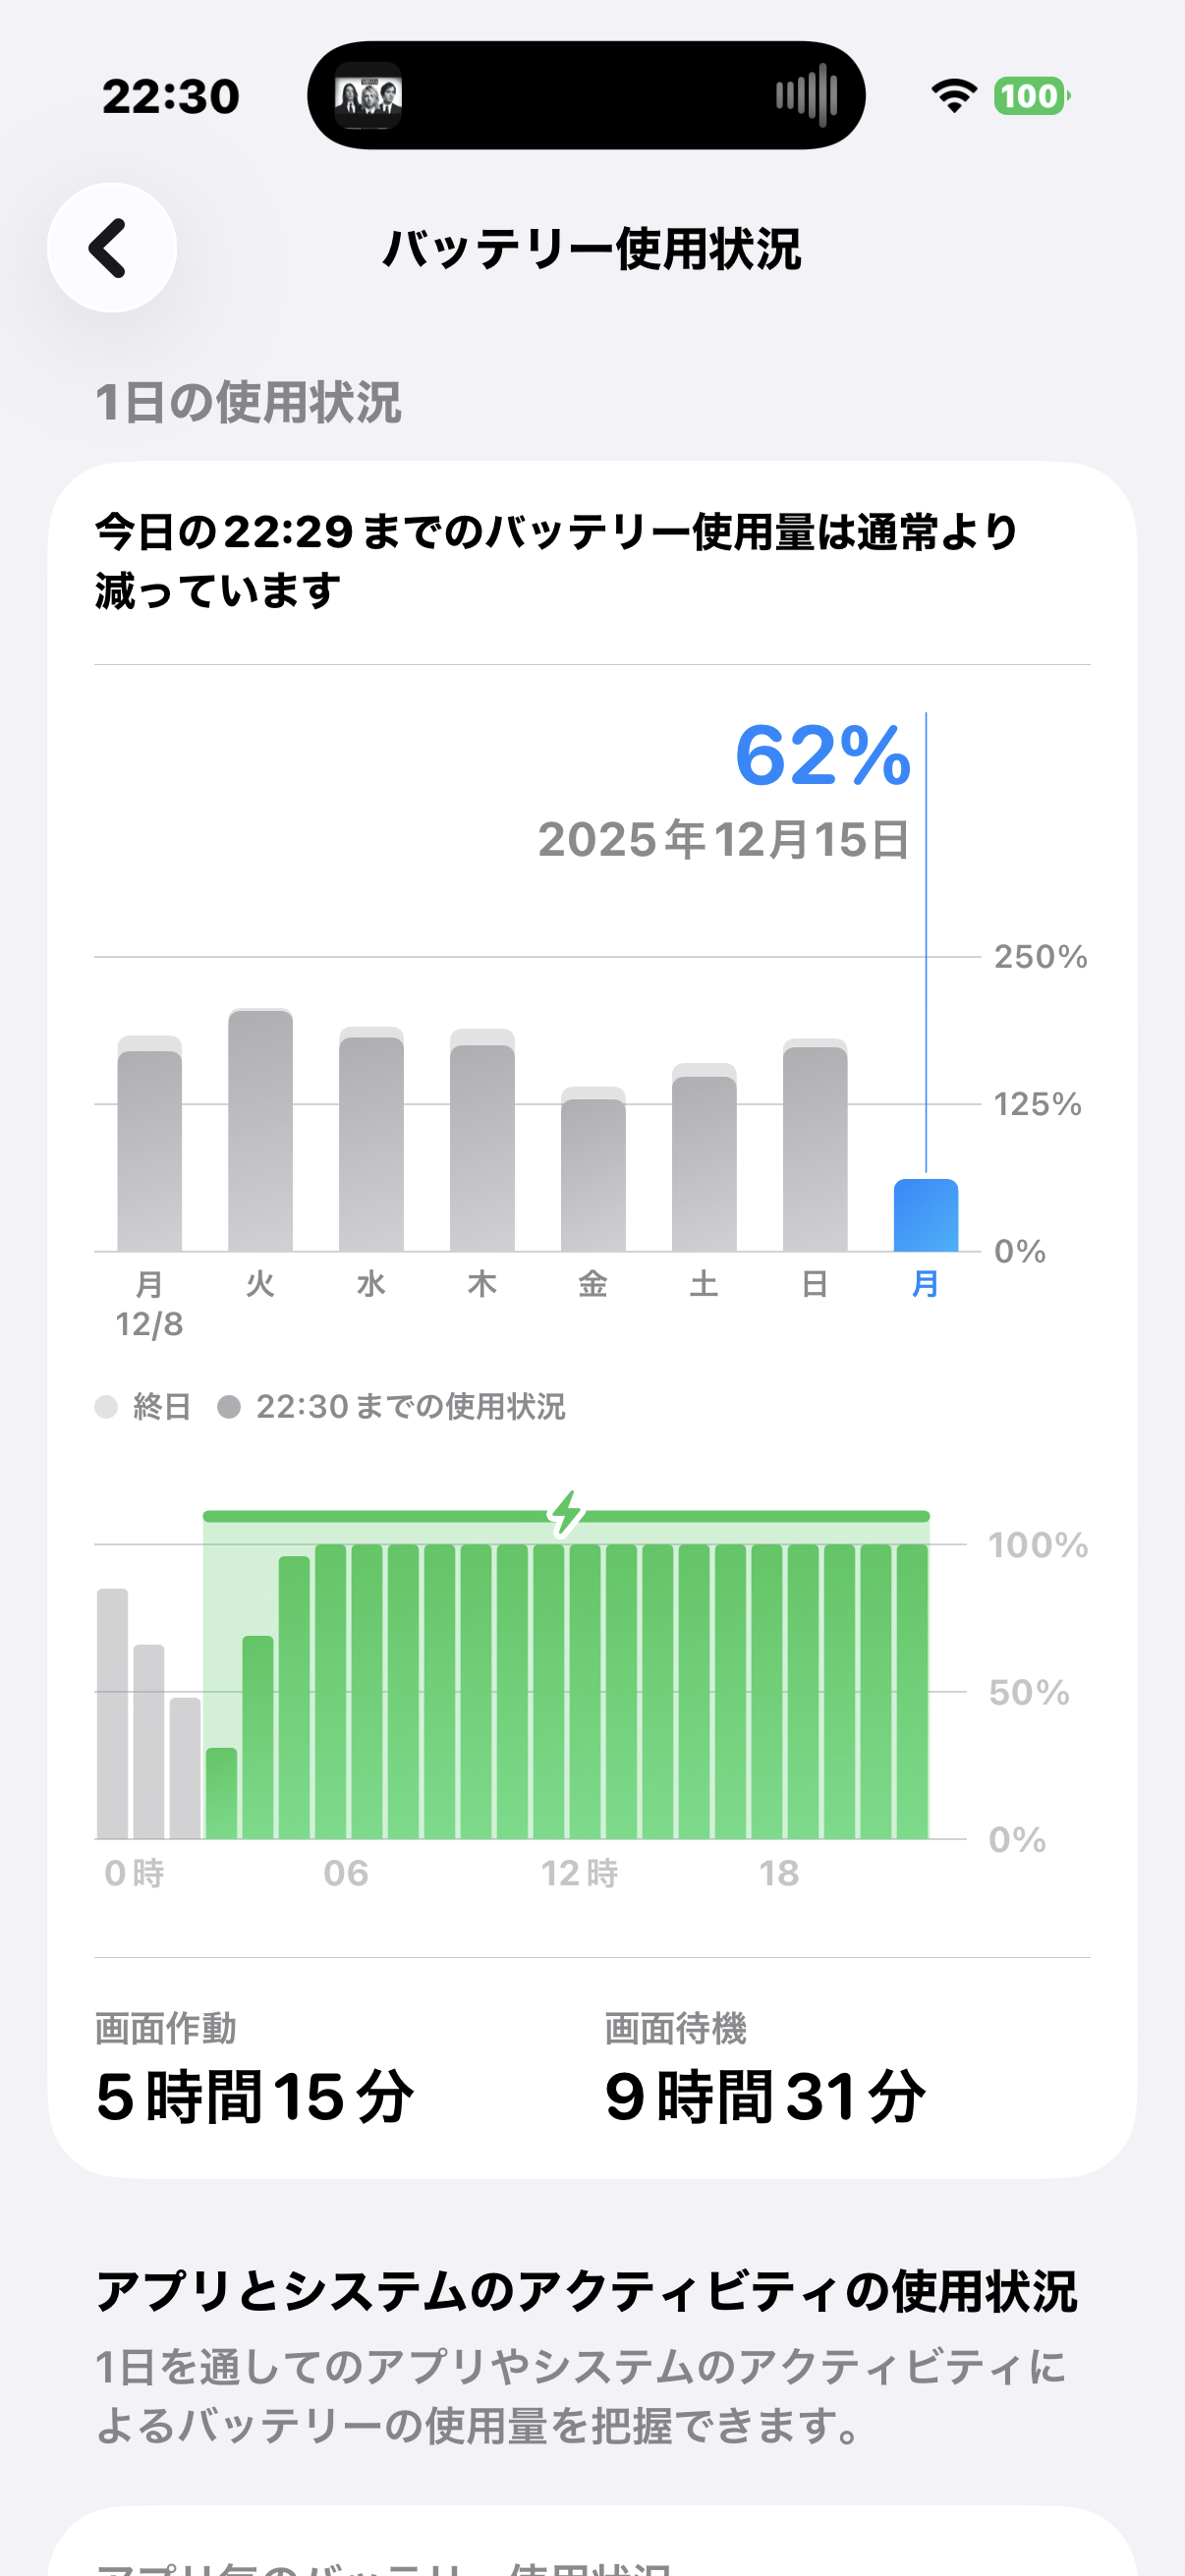Select the blue Monday usage bar

coord(925,1215)
